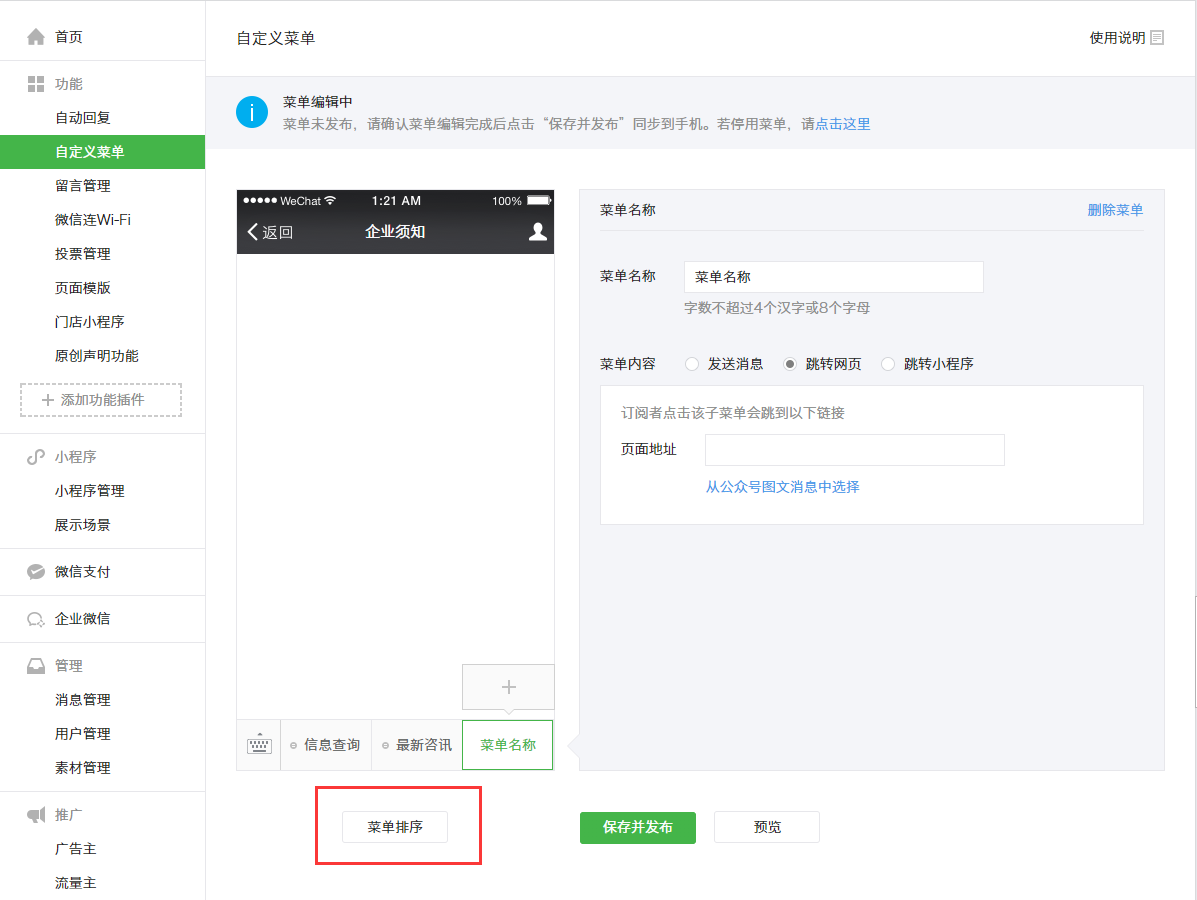The image size is (1197, 900).
Task: Click the 小程序 section header
Action: (76, 456)
